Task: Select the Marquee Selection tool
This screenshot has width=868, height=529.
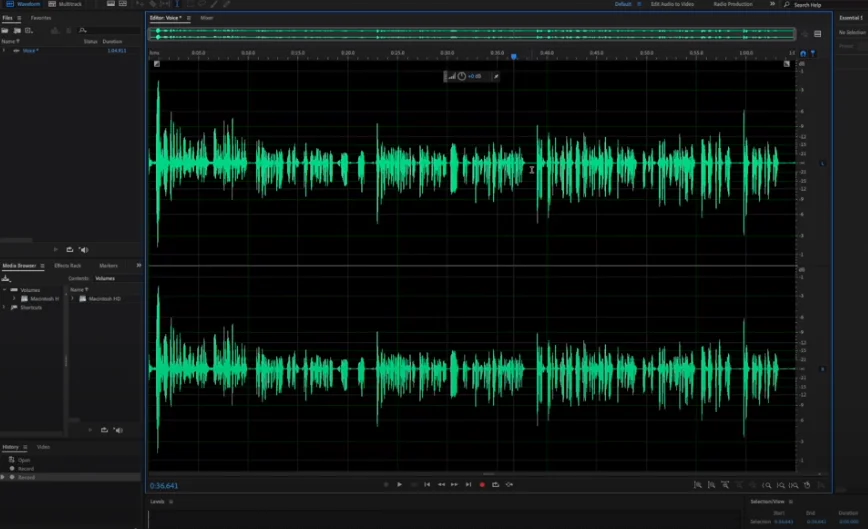Action: (190, 4)
